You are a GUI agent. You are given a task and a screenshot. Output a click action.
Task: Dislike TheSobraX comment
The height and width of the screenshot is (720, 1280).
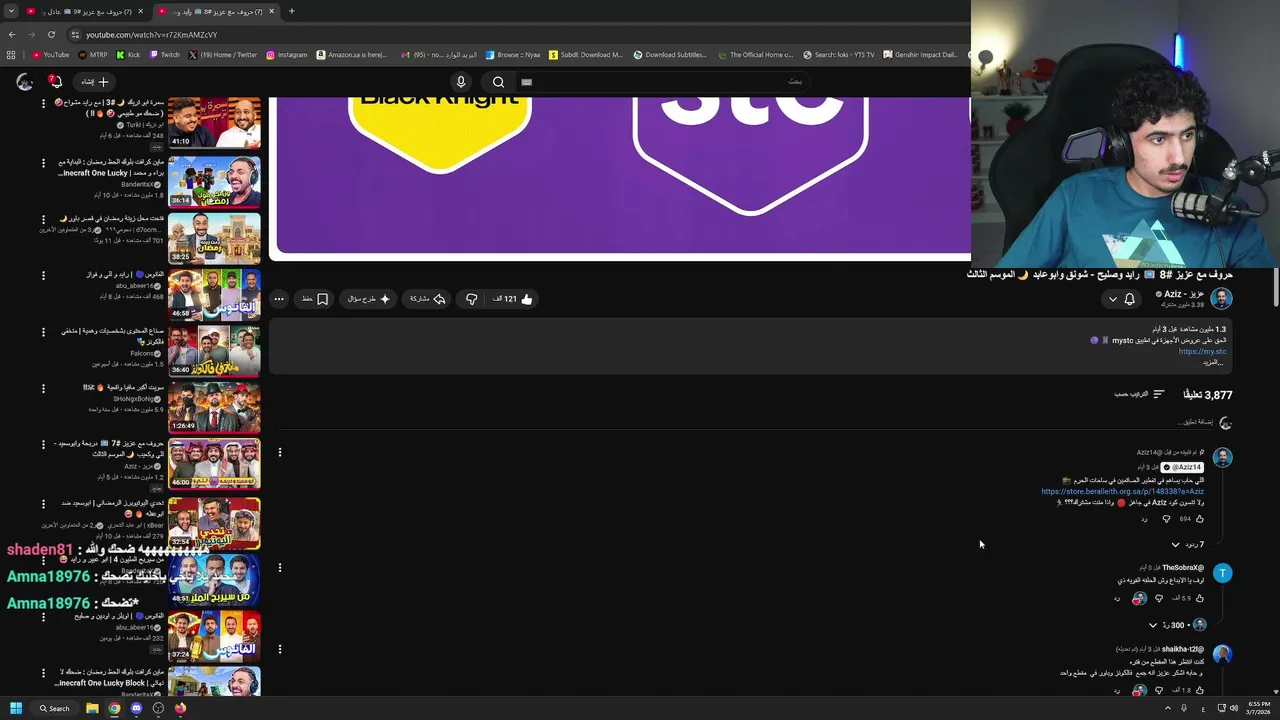coord(1159,598)
